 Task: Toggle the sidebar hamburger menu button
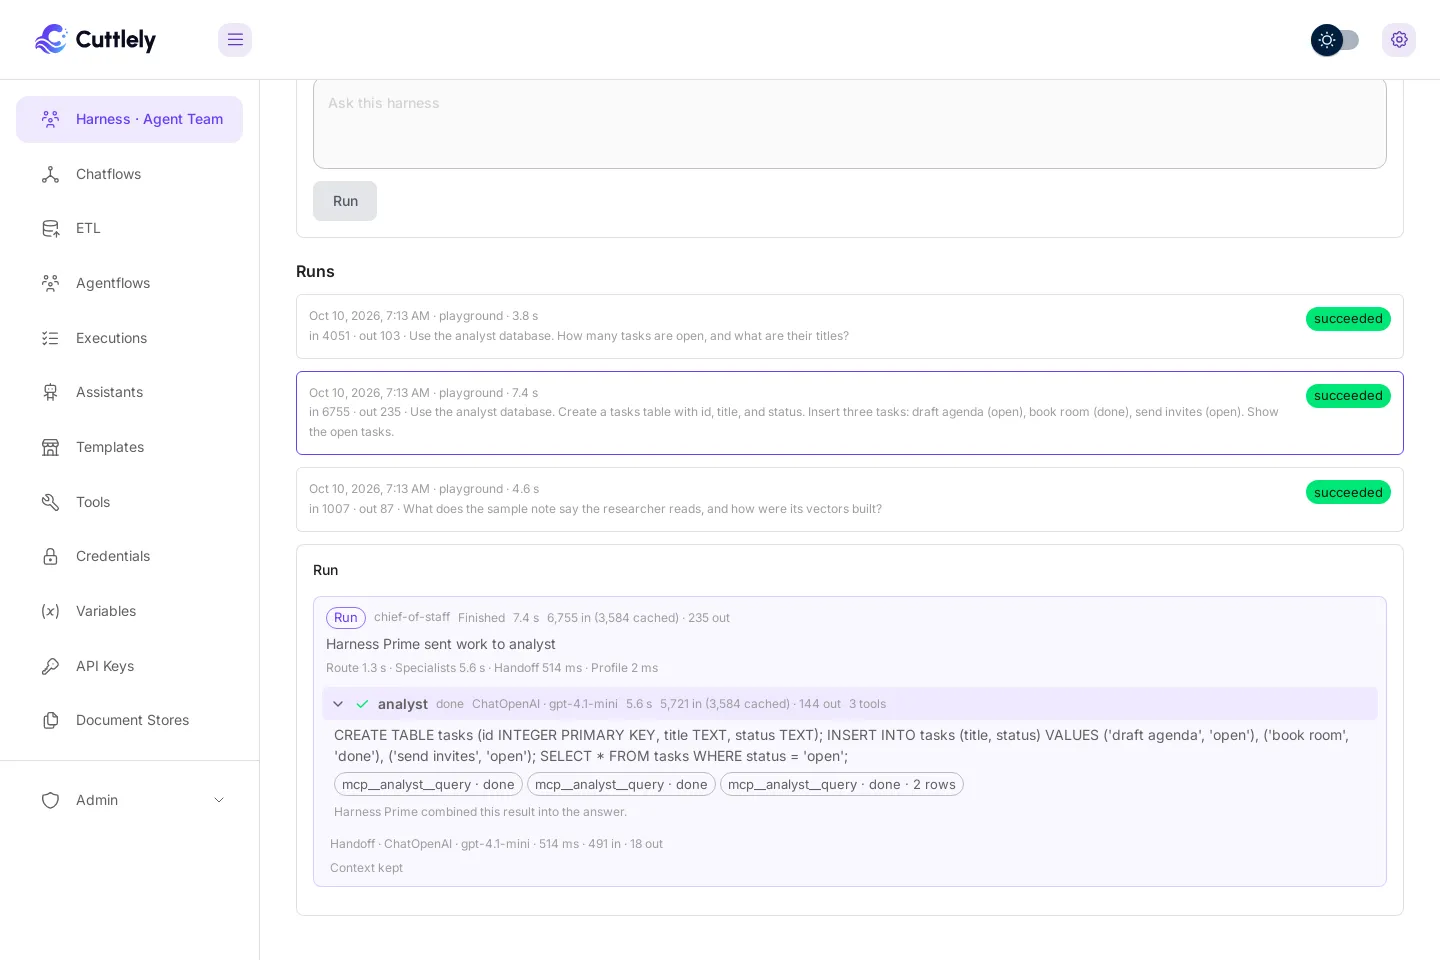235,40
